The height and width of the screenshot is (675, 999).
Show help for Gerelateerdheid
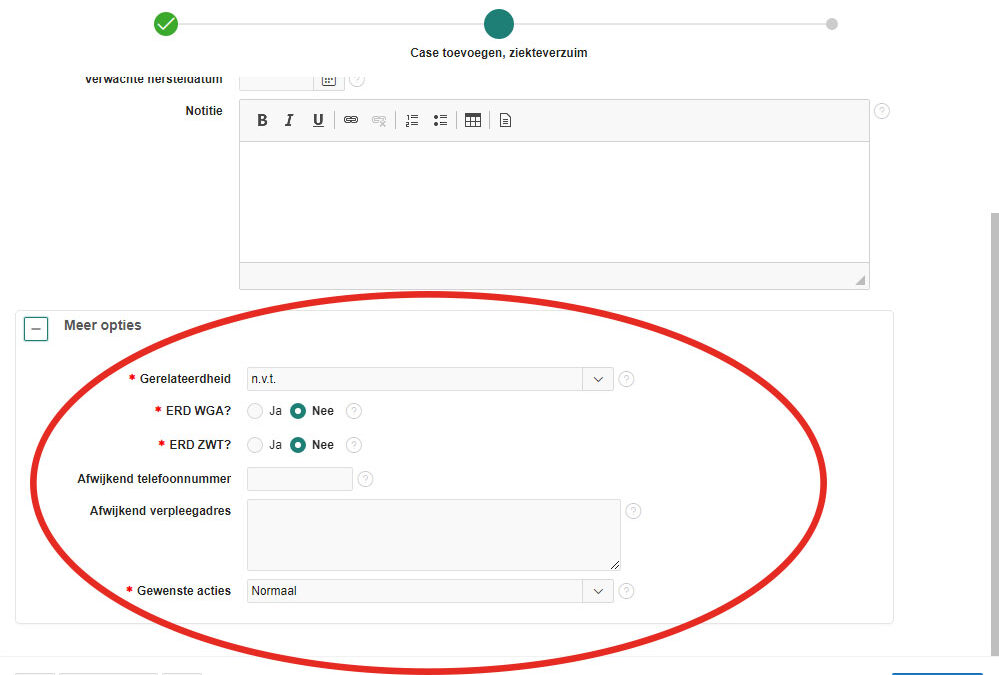(x=626, y=379)
